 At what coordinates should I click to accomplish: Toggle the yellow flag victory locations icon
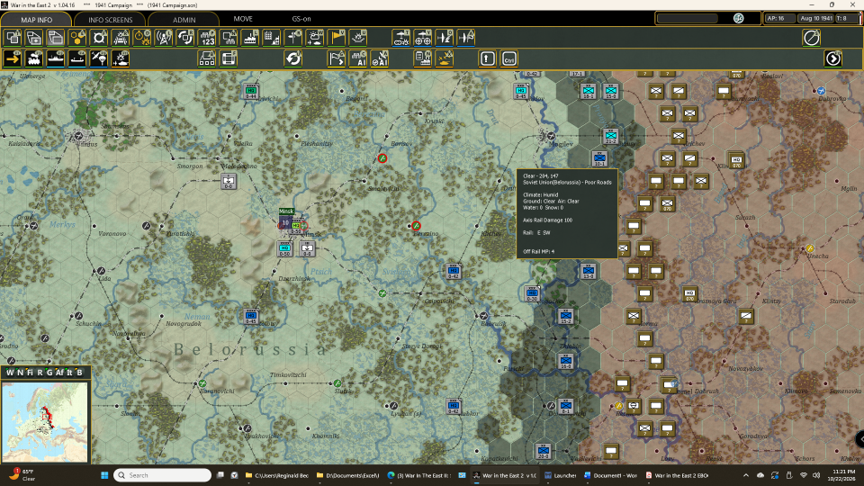[x=337, y=38]
